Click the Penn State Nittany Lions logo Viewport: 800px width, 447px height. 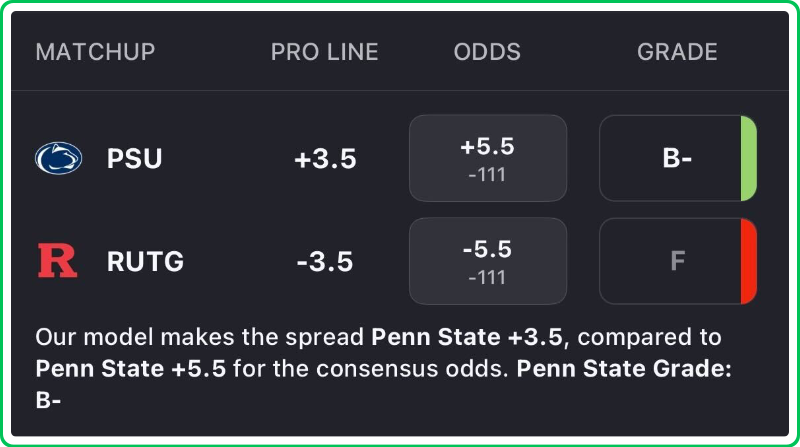tap(59, 159)
